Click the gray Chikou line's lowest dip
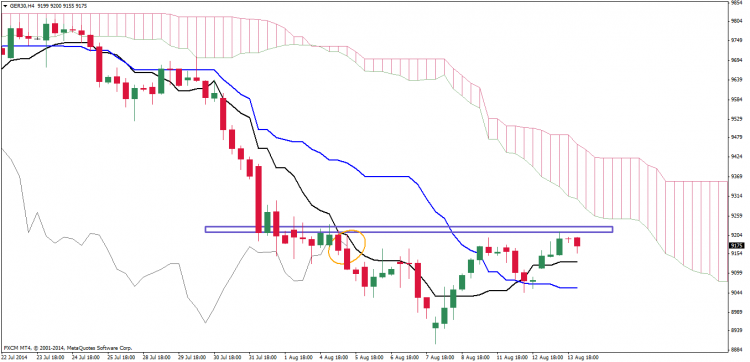 coord(206,322)
